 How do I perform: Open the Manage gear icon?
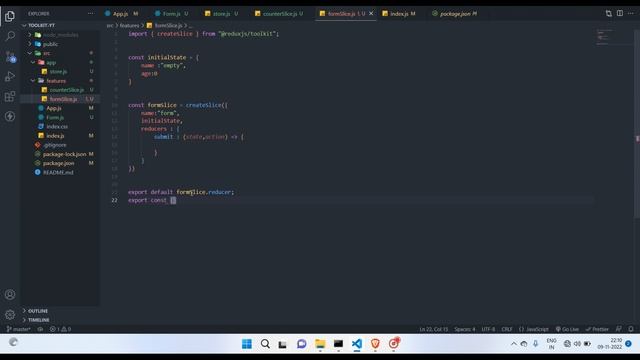click(10, 314)
